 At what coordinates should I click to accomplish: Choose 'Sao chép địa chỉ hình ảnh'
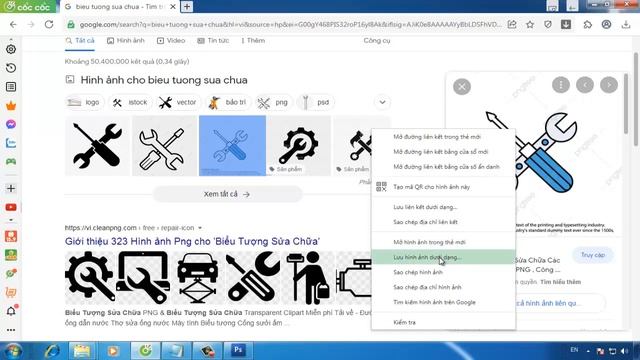click(443, 287)
